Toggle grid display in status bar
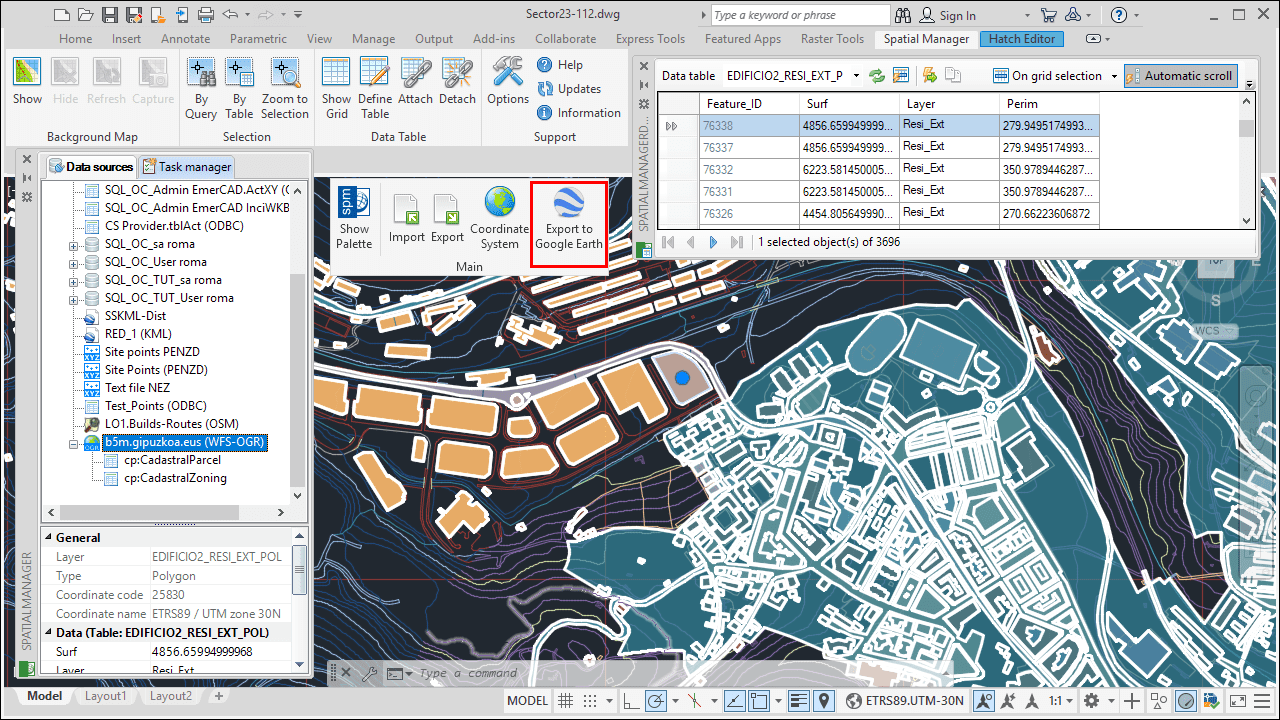 566,701
